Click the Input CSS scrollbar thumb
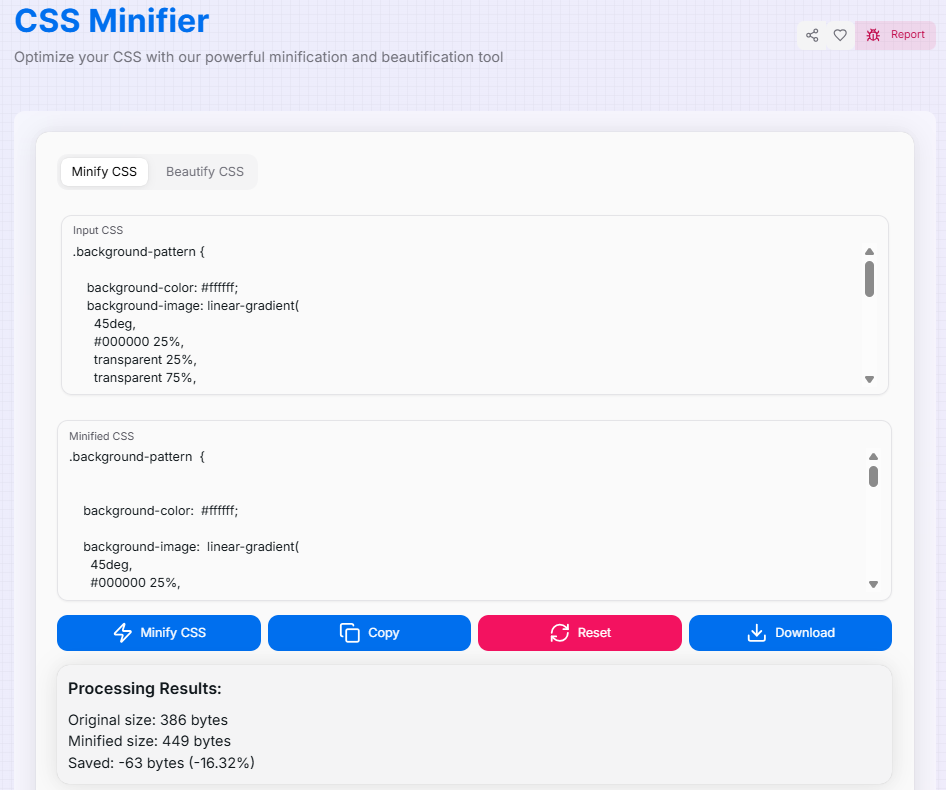Screen dimensions: 946x790 pos(869,280)
